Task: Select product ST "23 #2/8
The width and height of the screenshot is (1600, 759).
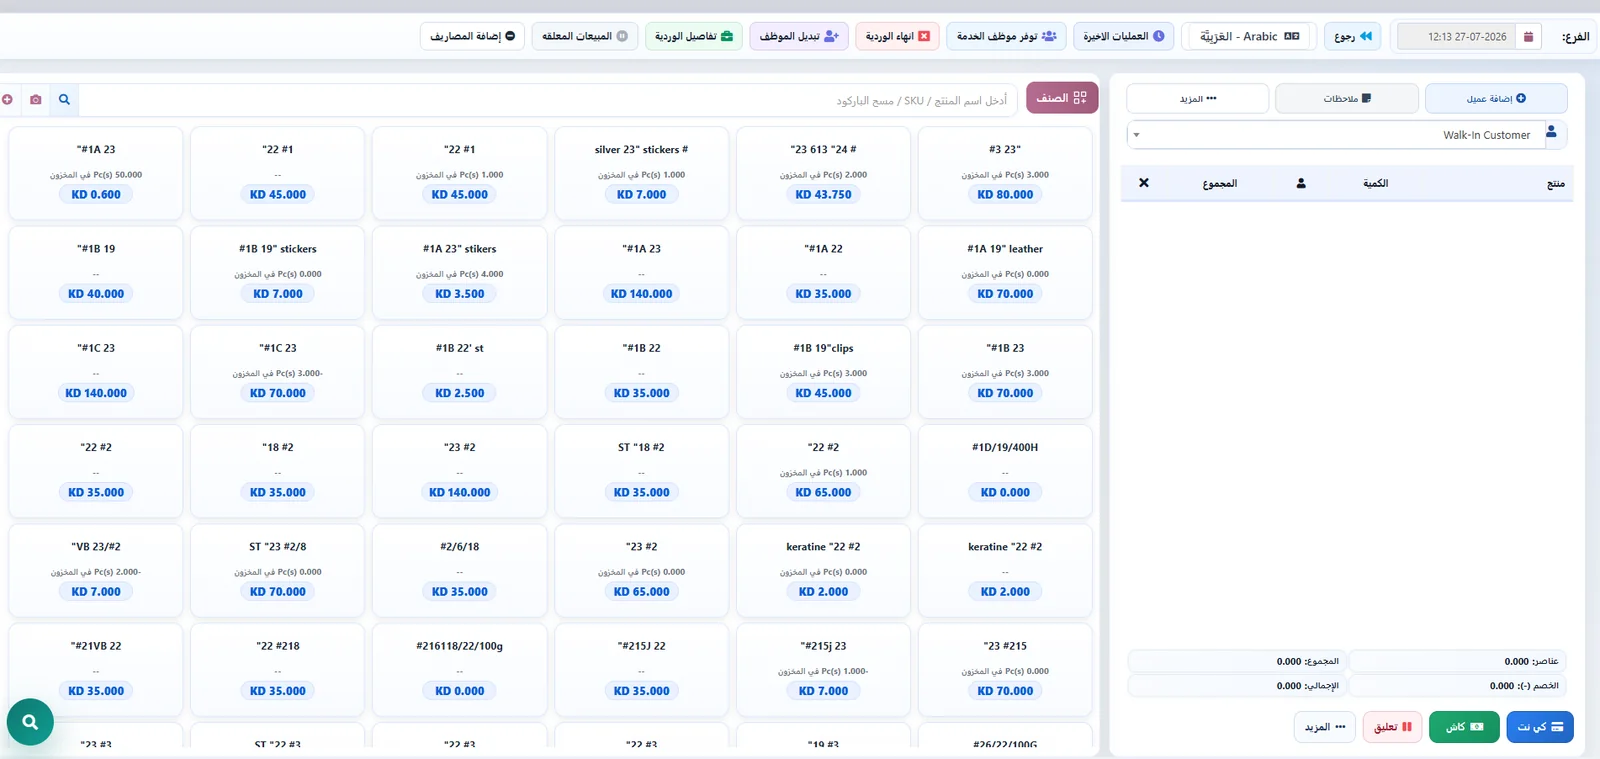Action: (277, 570)
